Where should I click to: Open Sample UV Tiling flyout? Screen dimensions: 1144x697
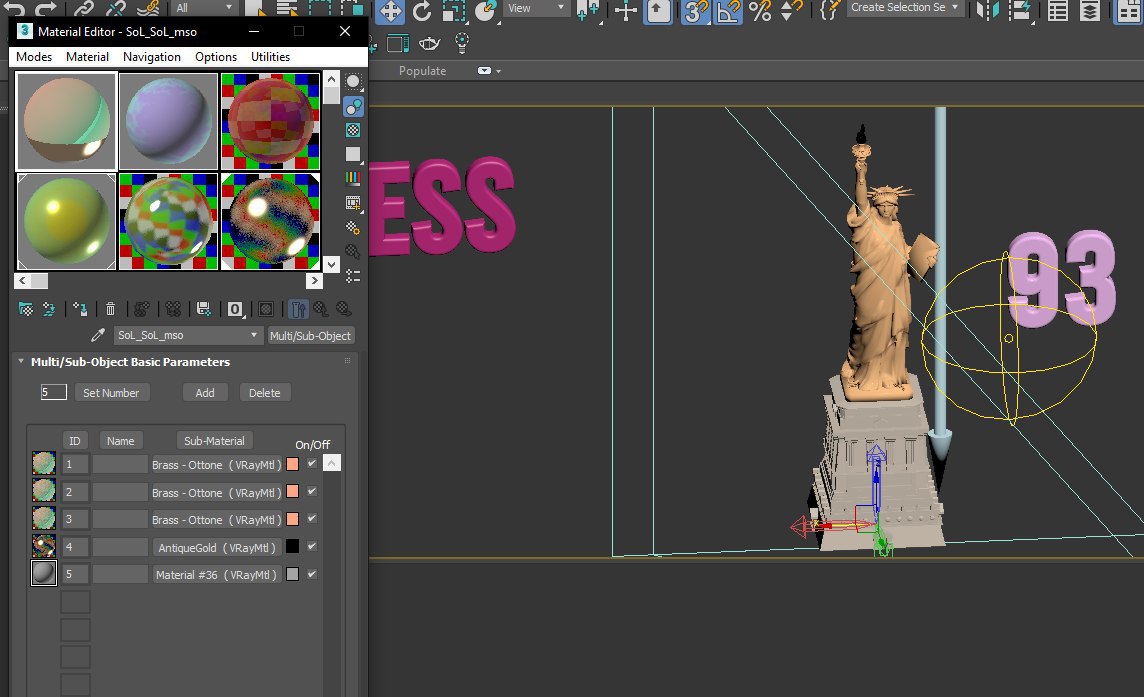tap(353, 154)
